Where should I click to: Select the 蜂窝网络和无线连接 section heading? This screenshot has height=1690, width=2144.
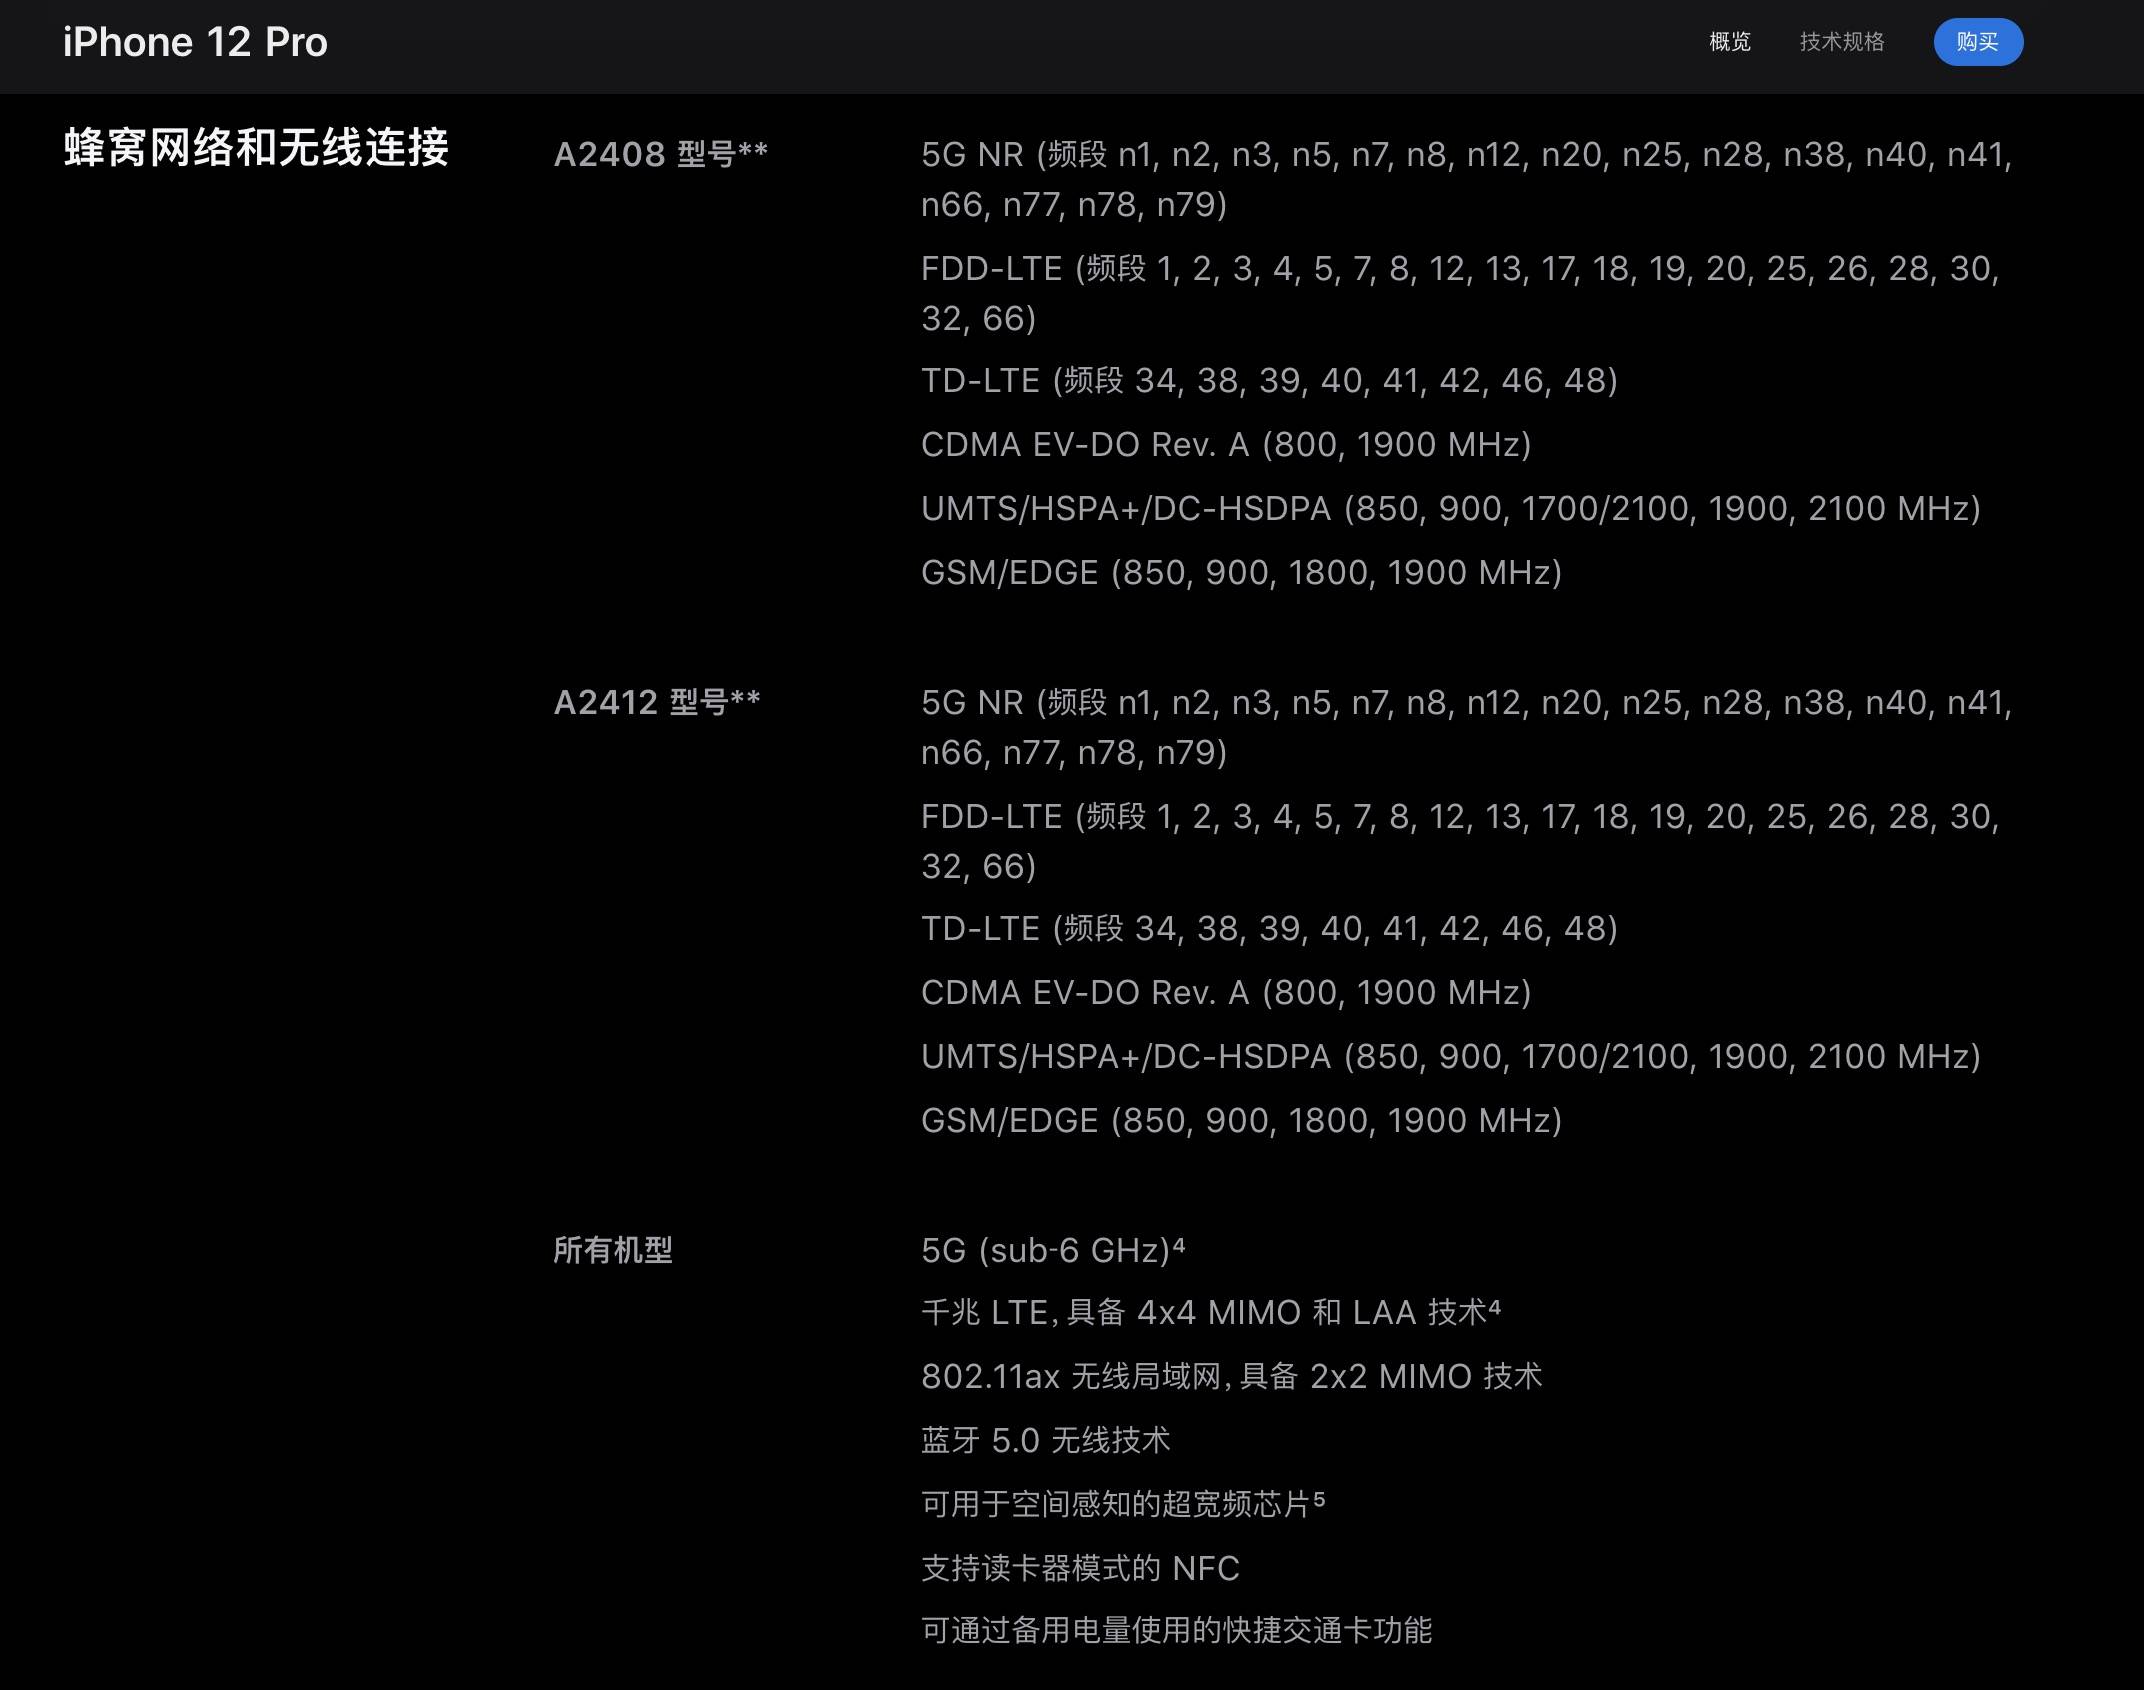click(256, 148)
